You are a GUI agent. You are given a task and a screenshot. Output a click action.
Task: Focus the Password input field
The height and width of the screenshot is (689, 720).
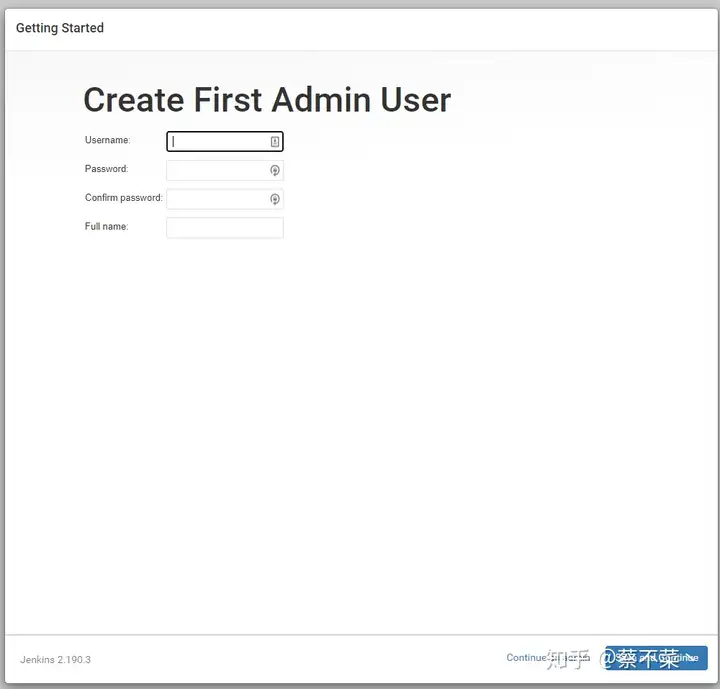tap(225, 170)
